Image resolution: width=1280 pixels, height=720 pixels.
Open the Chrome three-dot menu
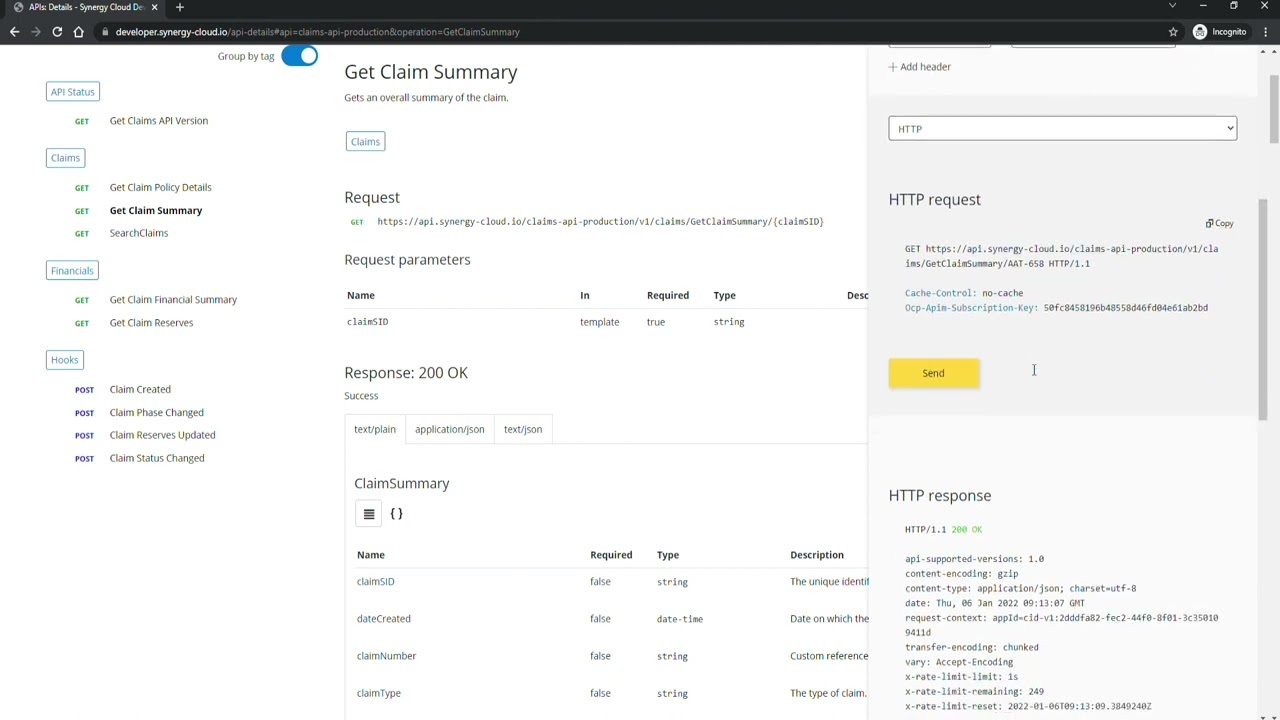[1264, 32]
